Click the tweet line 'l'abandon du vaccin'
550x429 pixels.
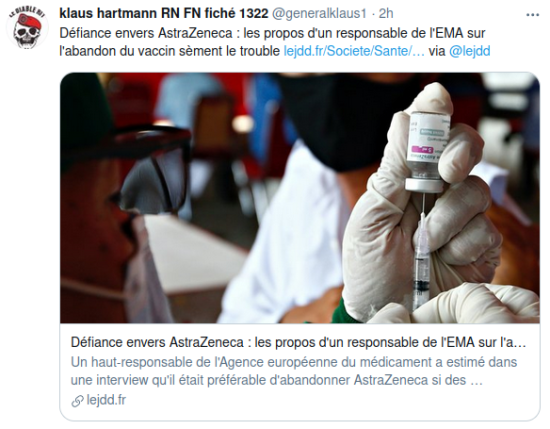click(x=169, y=51)
